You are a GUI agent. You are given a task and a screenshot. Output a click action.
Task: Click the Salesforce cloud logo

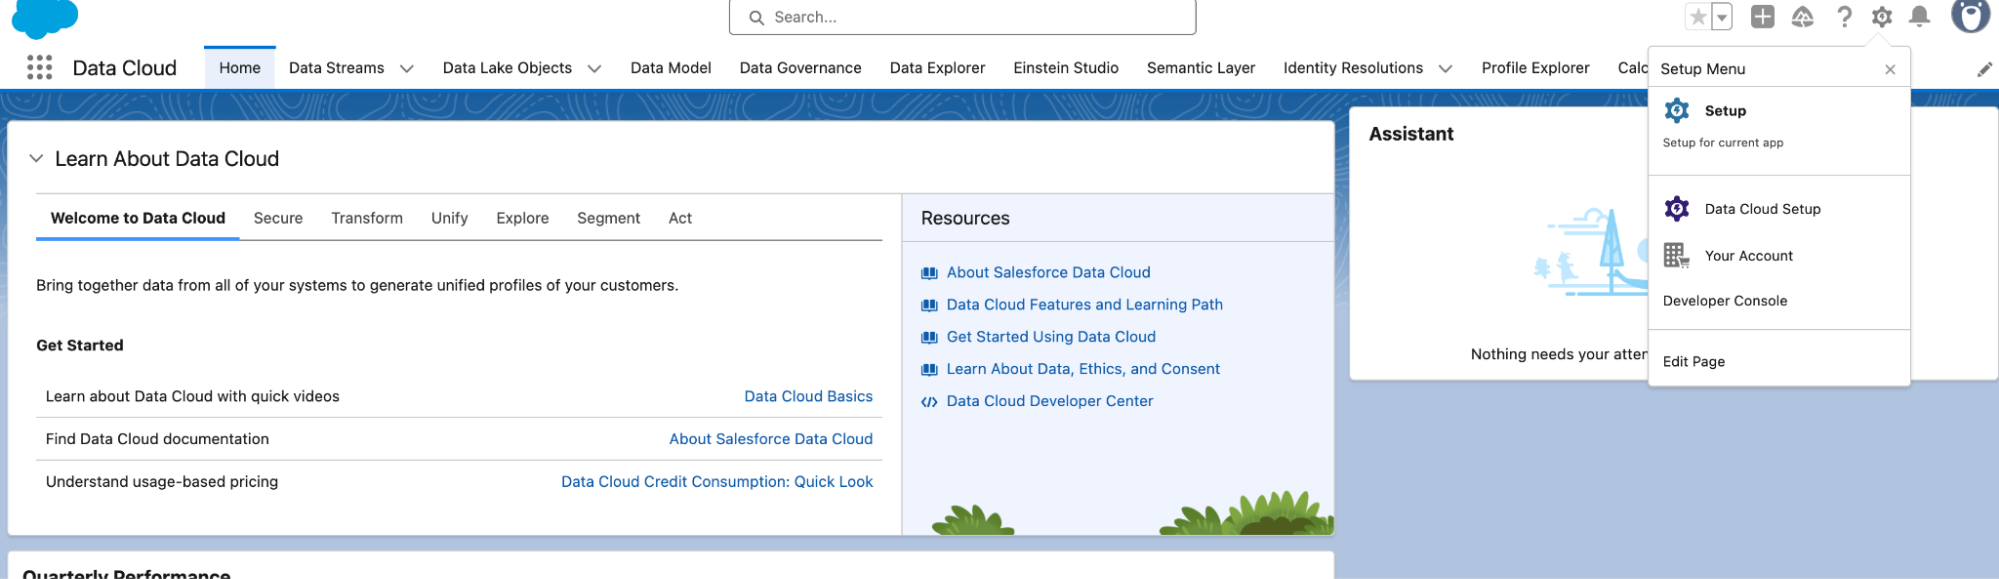pyautogui.click(x=45, y=18)
